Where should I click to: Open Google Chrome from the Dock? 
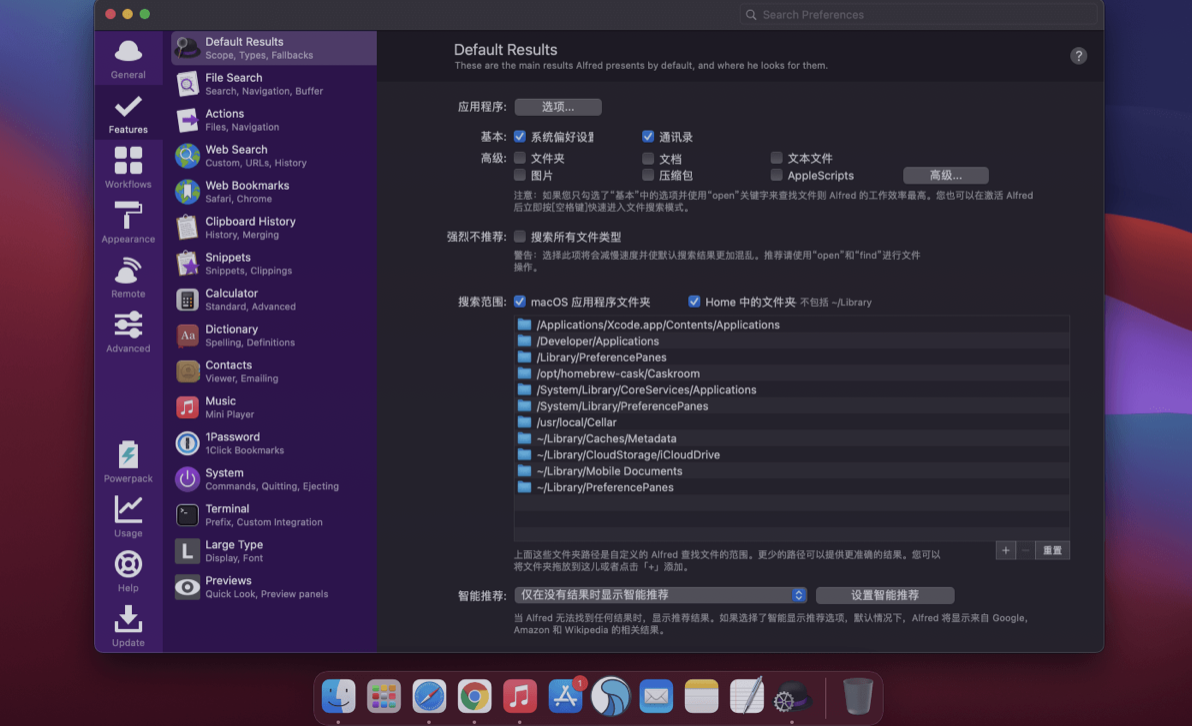click(474, 696)
